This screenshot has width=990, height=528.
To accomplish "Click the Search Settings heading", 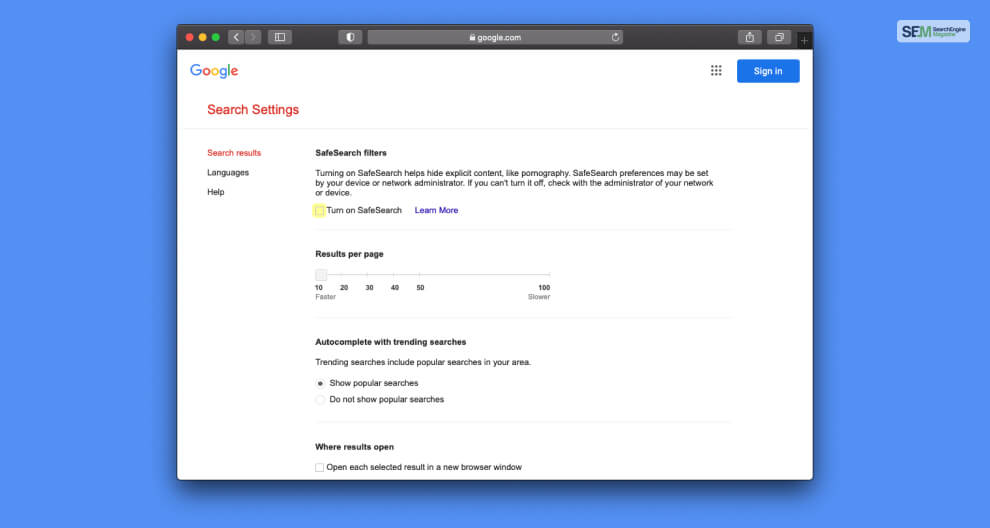I will pos(253,110).
